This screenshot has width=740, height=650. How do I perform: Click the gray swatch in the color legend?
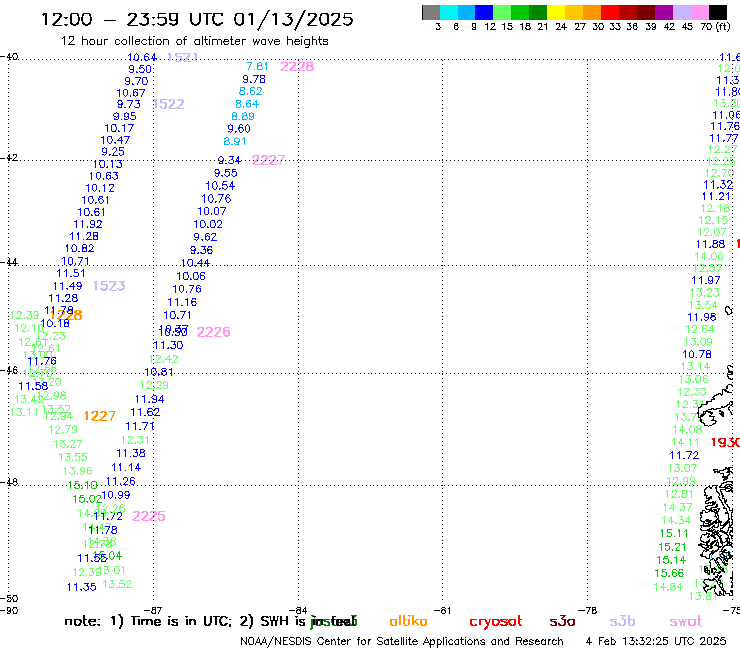pyautogui.click(x=431, y=12)
